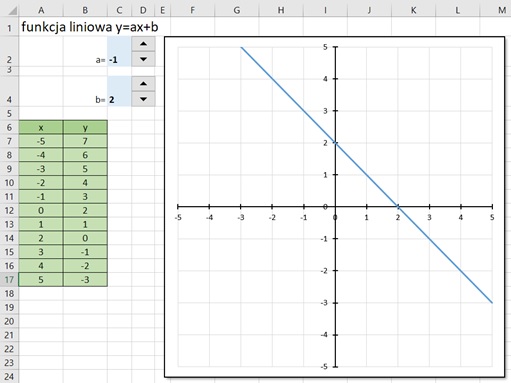
Task: Select x cell with value -5
Action: 41,141
